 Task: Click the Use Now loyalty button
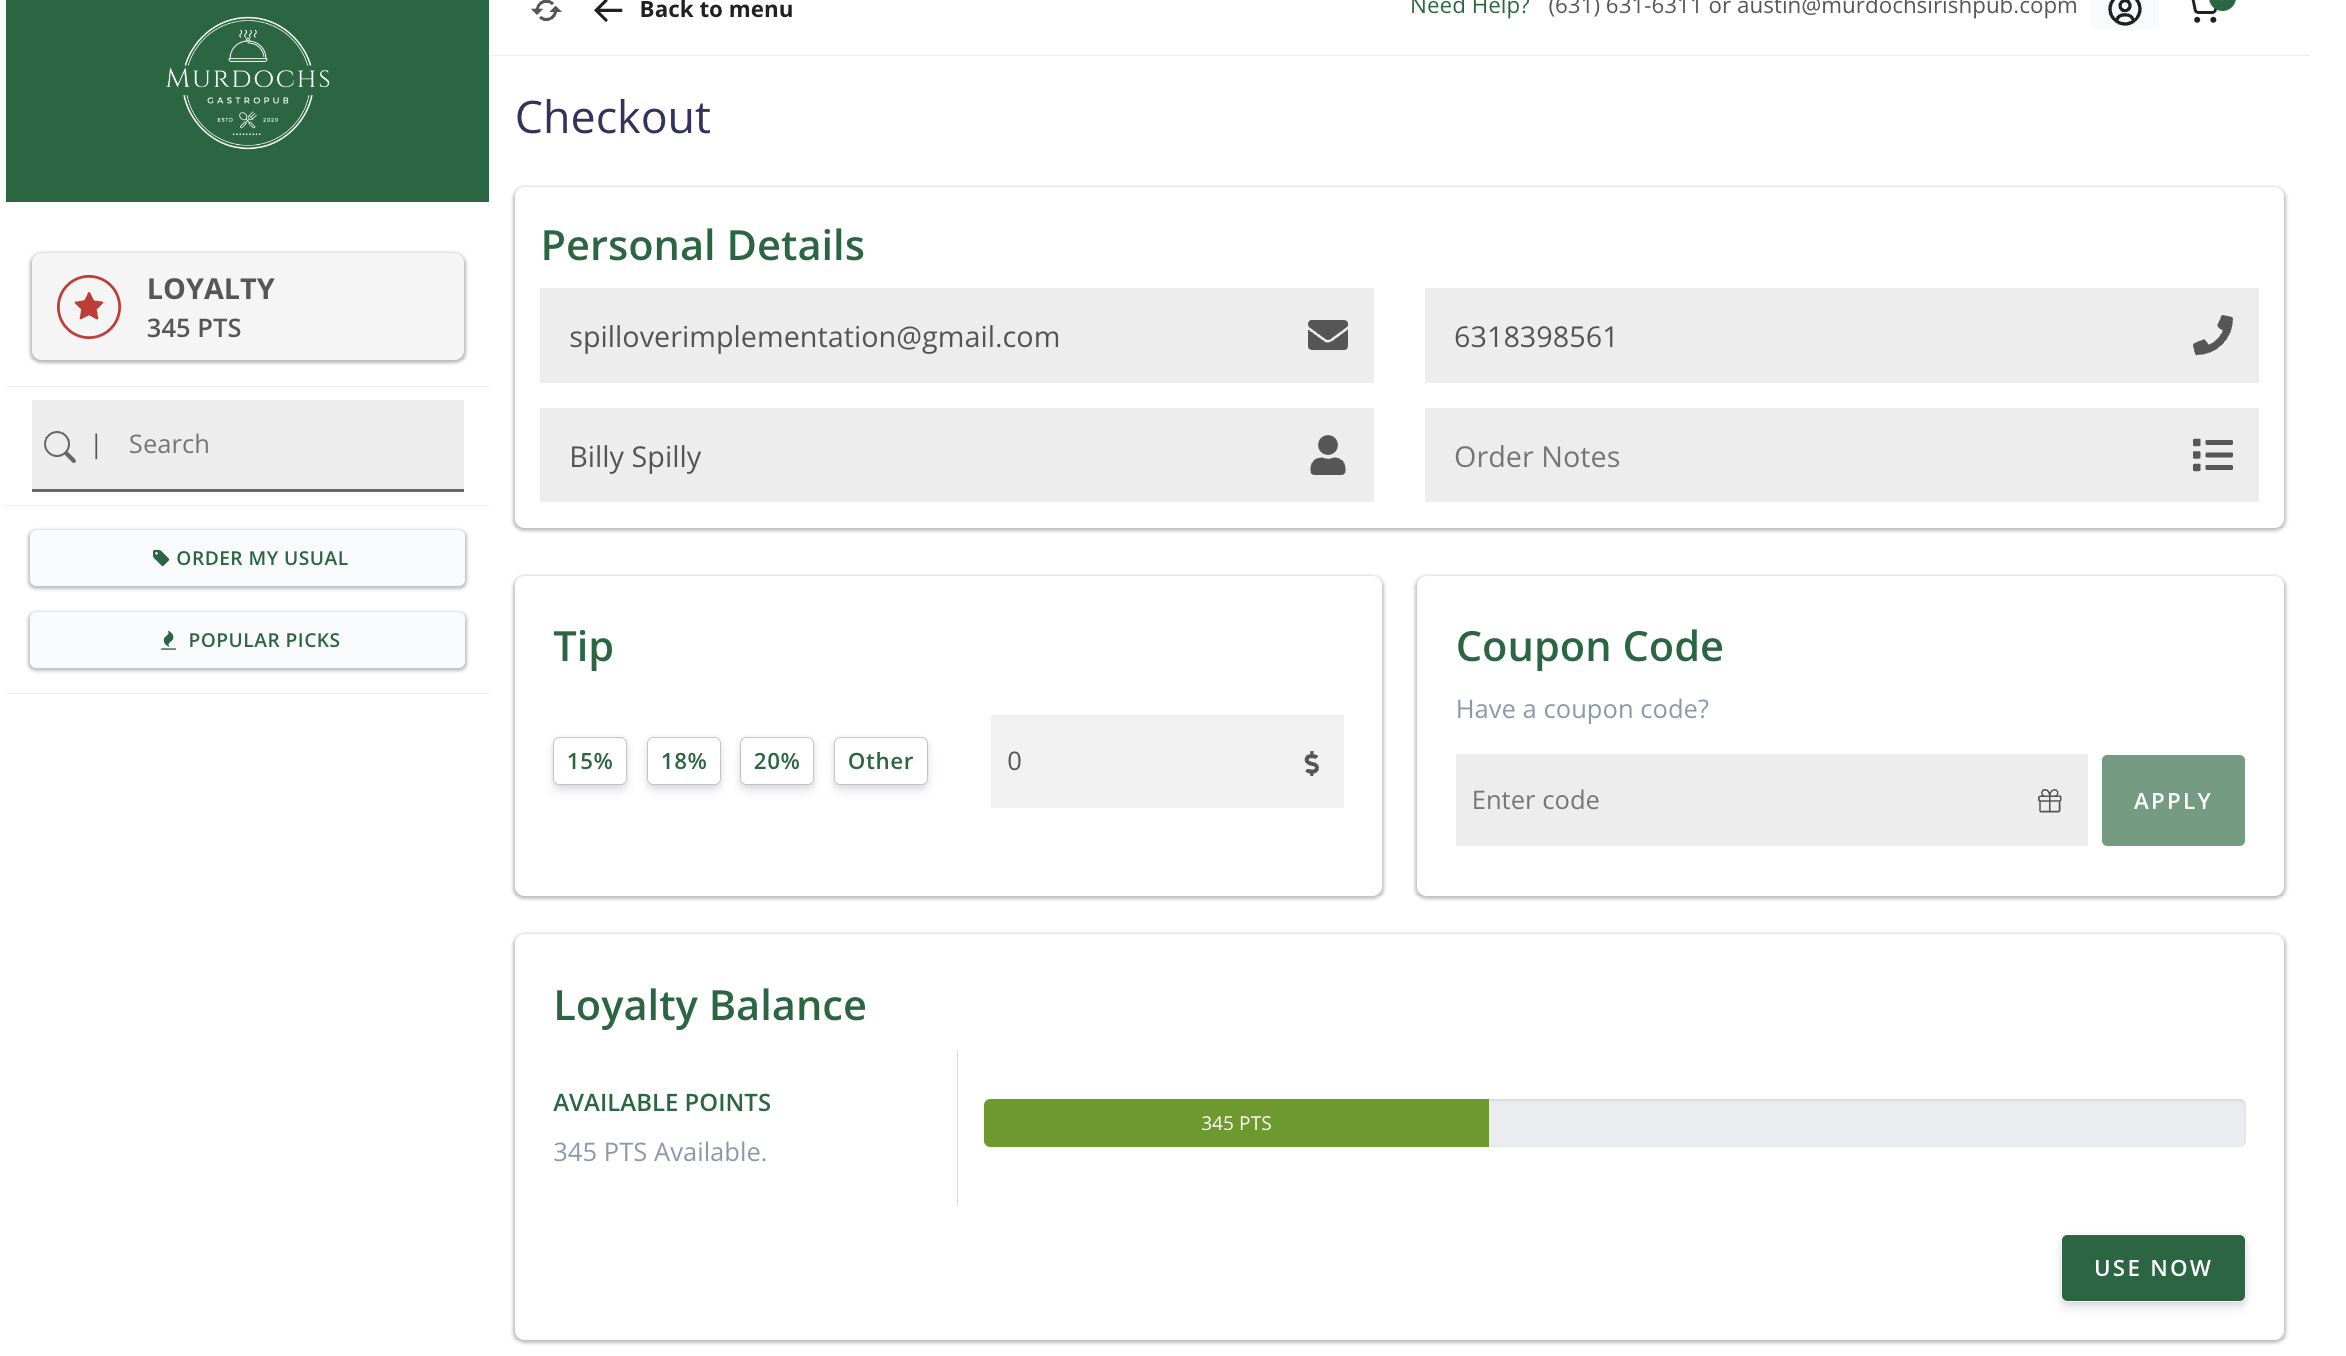point(2153,1268)
